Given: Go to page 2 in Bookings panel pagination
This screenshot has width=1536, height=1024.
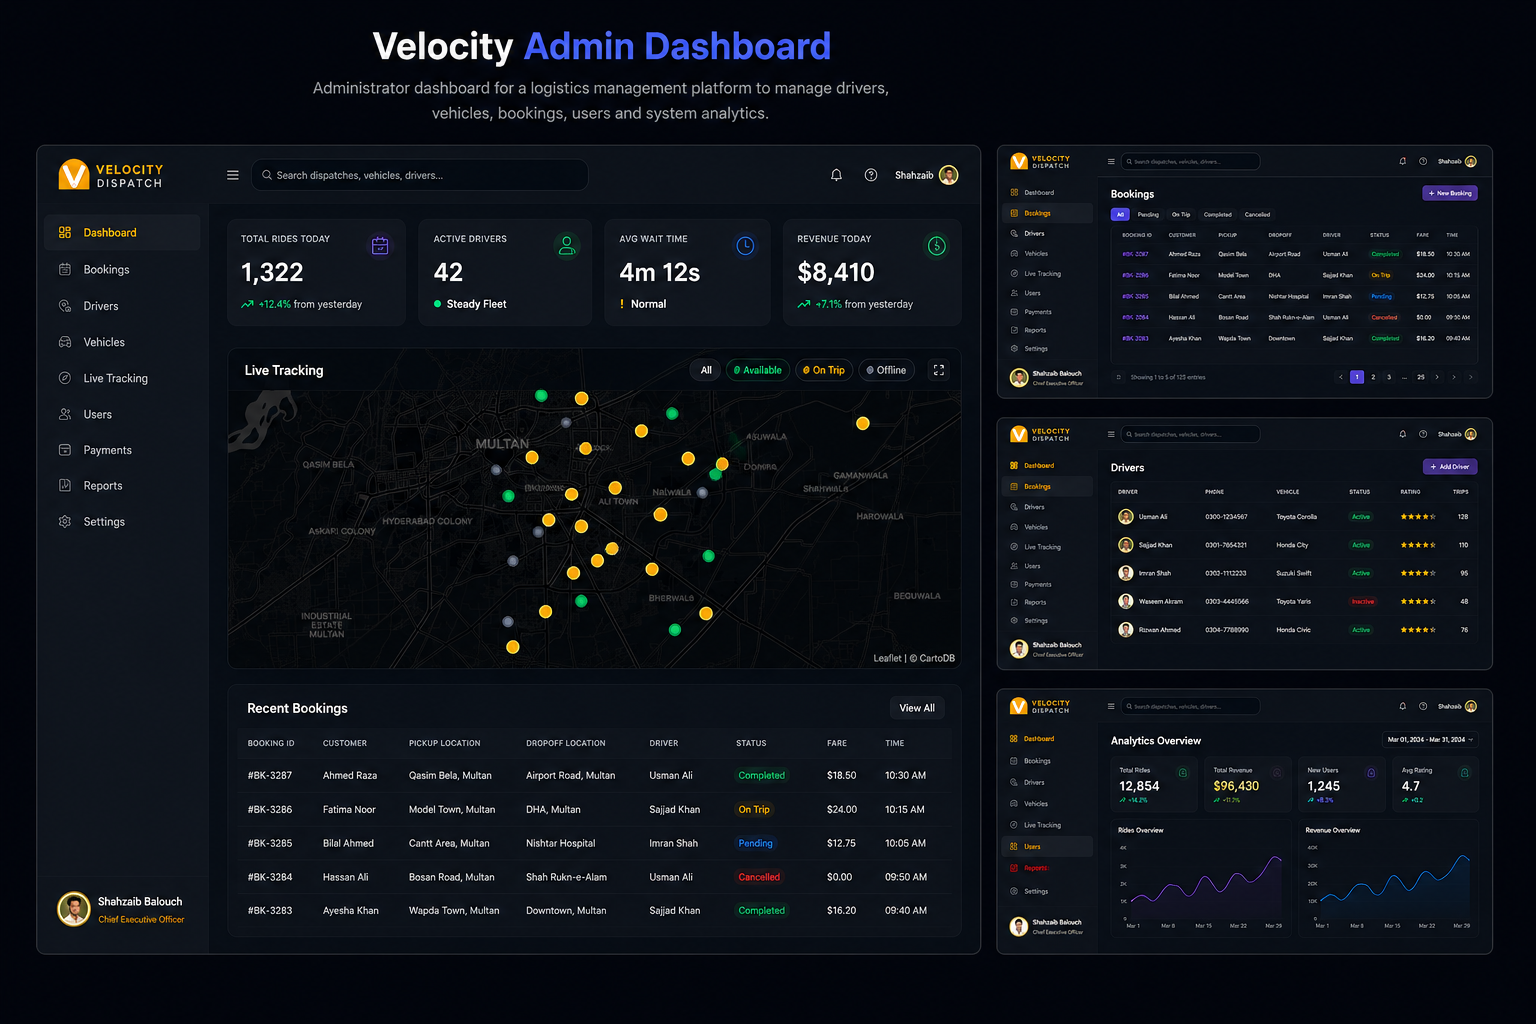Looking at the screenshot, I should click(x=1373, y=377).
